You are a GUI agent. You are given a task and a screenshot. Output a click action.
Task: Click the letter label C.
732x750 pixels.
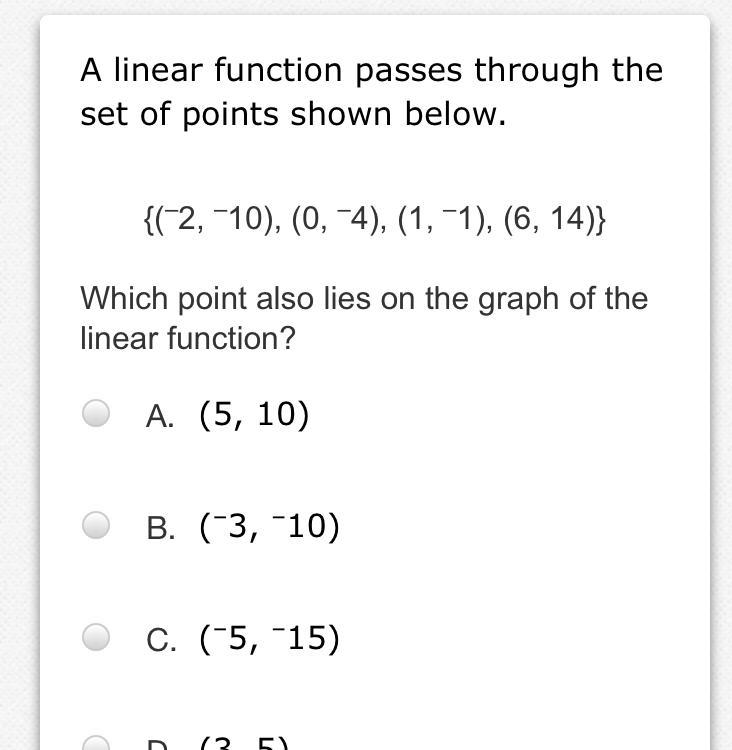(161, 640)
